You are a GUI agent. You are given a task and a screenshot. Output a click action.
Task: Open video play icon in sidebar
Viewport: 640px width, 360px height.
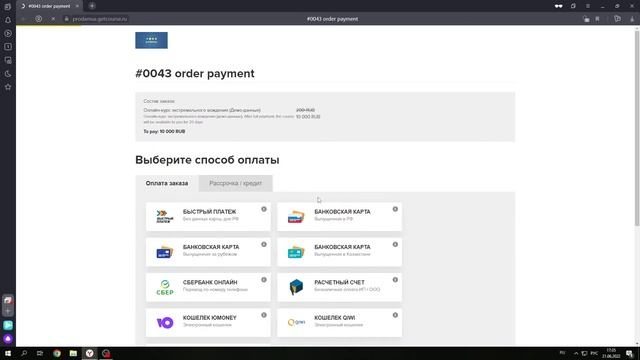tap(8, 33)
